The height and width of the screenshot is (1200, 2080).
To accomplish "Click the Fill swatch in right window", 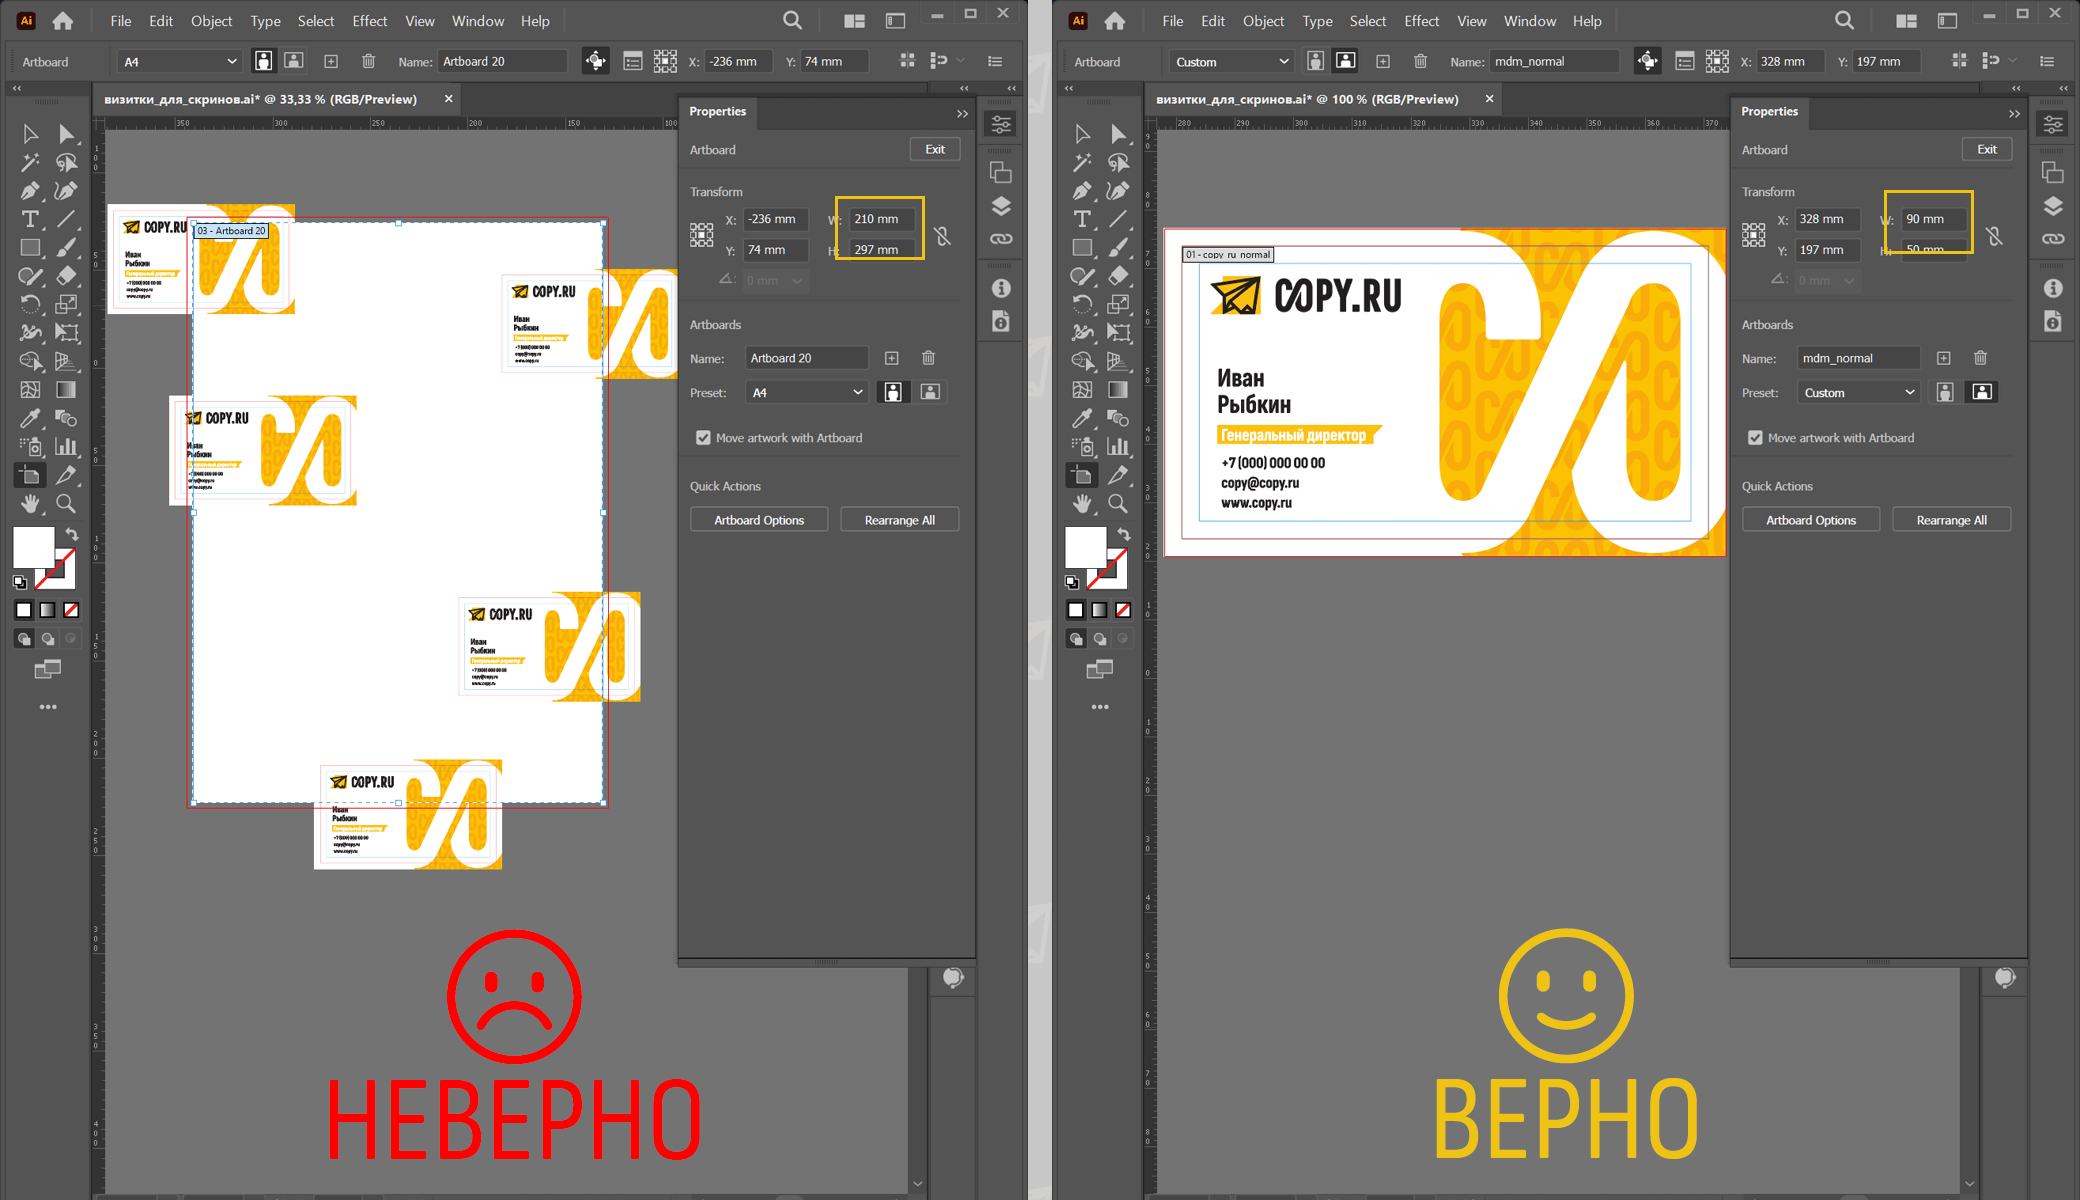I will click(x=1084, y=546).
